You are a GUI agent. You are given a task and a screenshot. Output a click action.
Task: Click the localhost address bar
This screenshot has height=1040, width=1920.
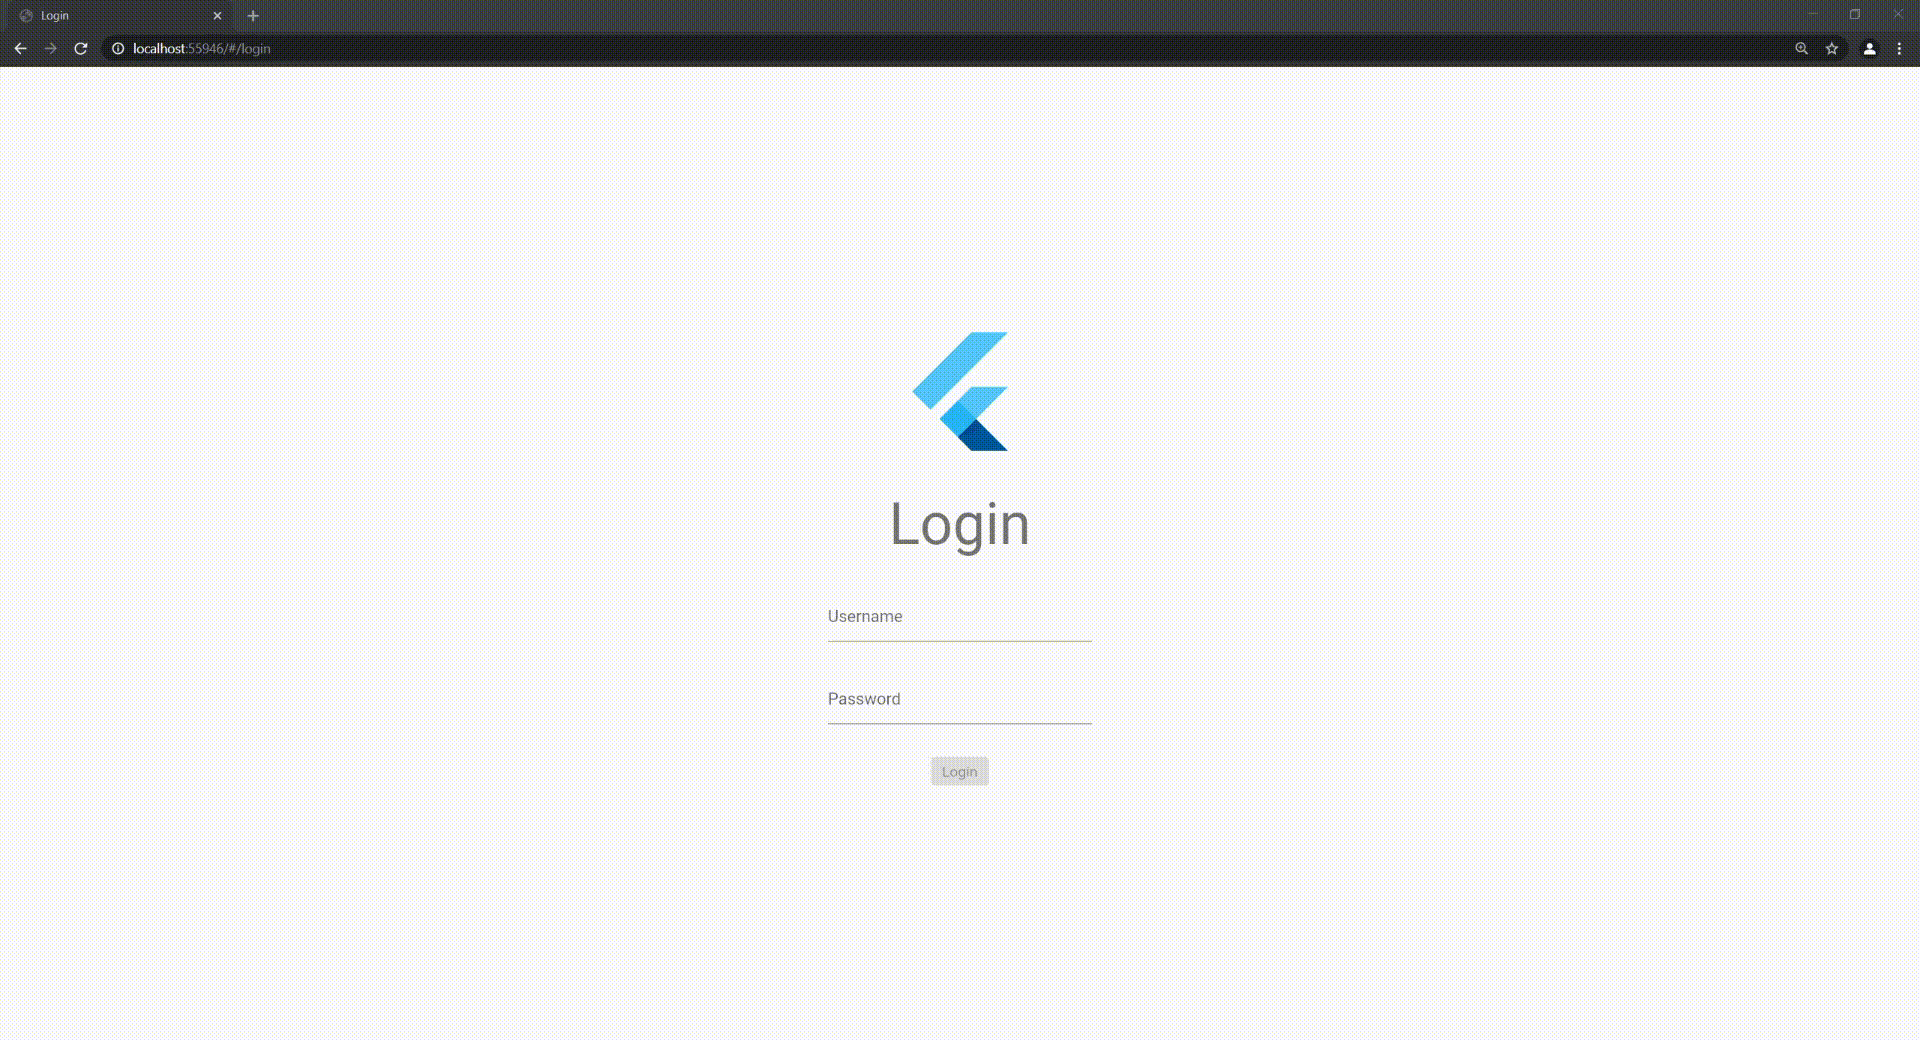pos(950,48)
